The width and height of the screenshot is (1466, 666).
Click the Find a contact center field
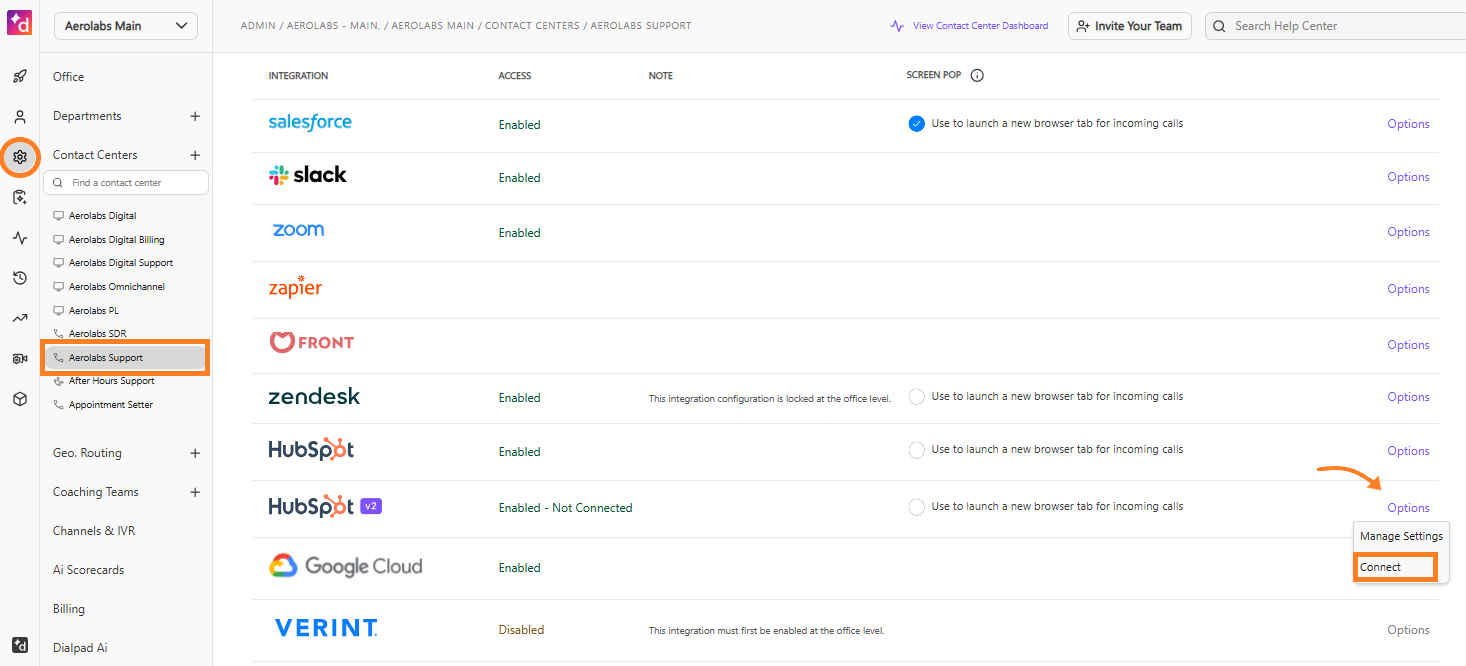coord(126,183)
